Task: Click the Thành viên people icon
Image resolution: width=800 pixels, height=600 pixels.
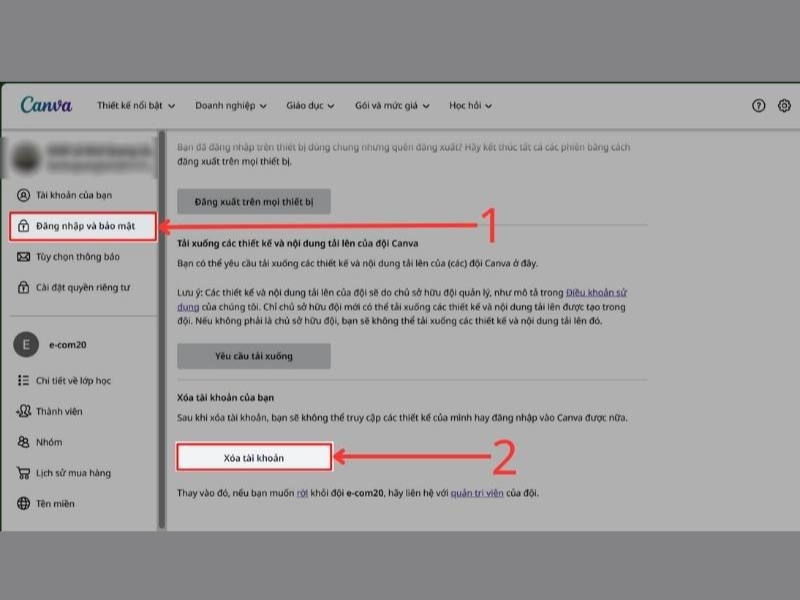Action: coord(24,411)
